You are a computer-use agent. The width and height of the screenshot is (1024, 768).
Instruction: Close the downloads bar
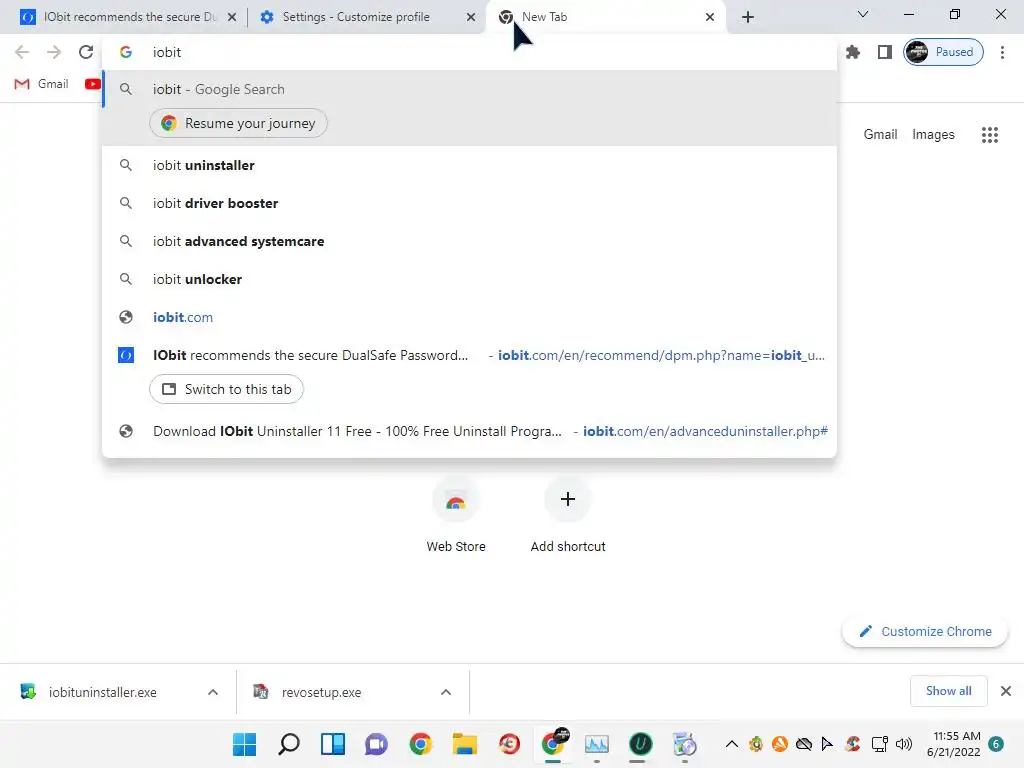[x=1006, y=691]
